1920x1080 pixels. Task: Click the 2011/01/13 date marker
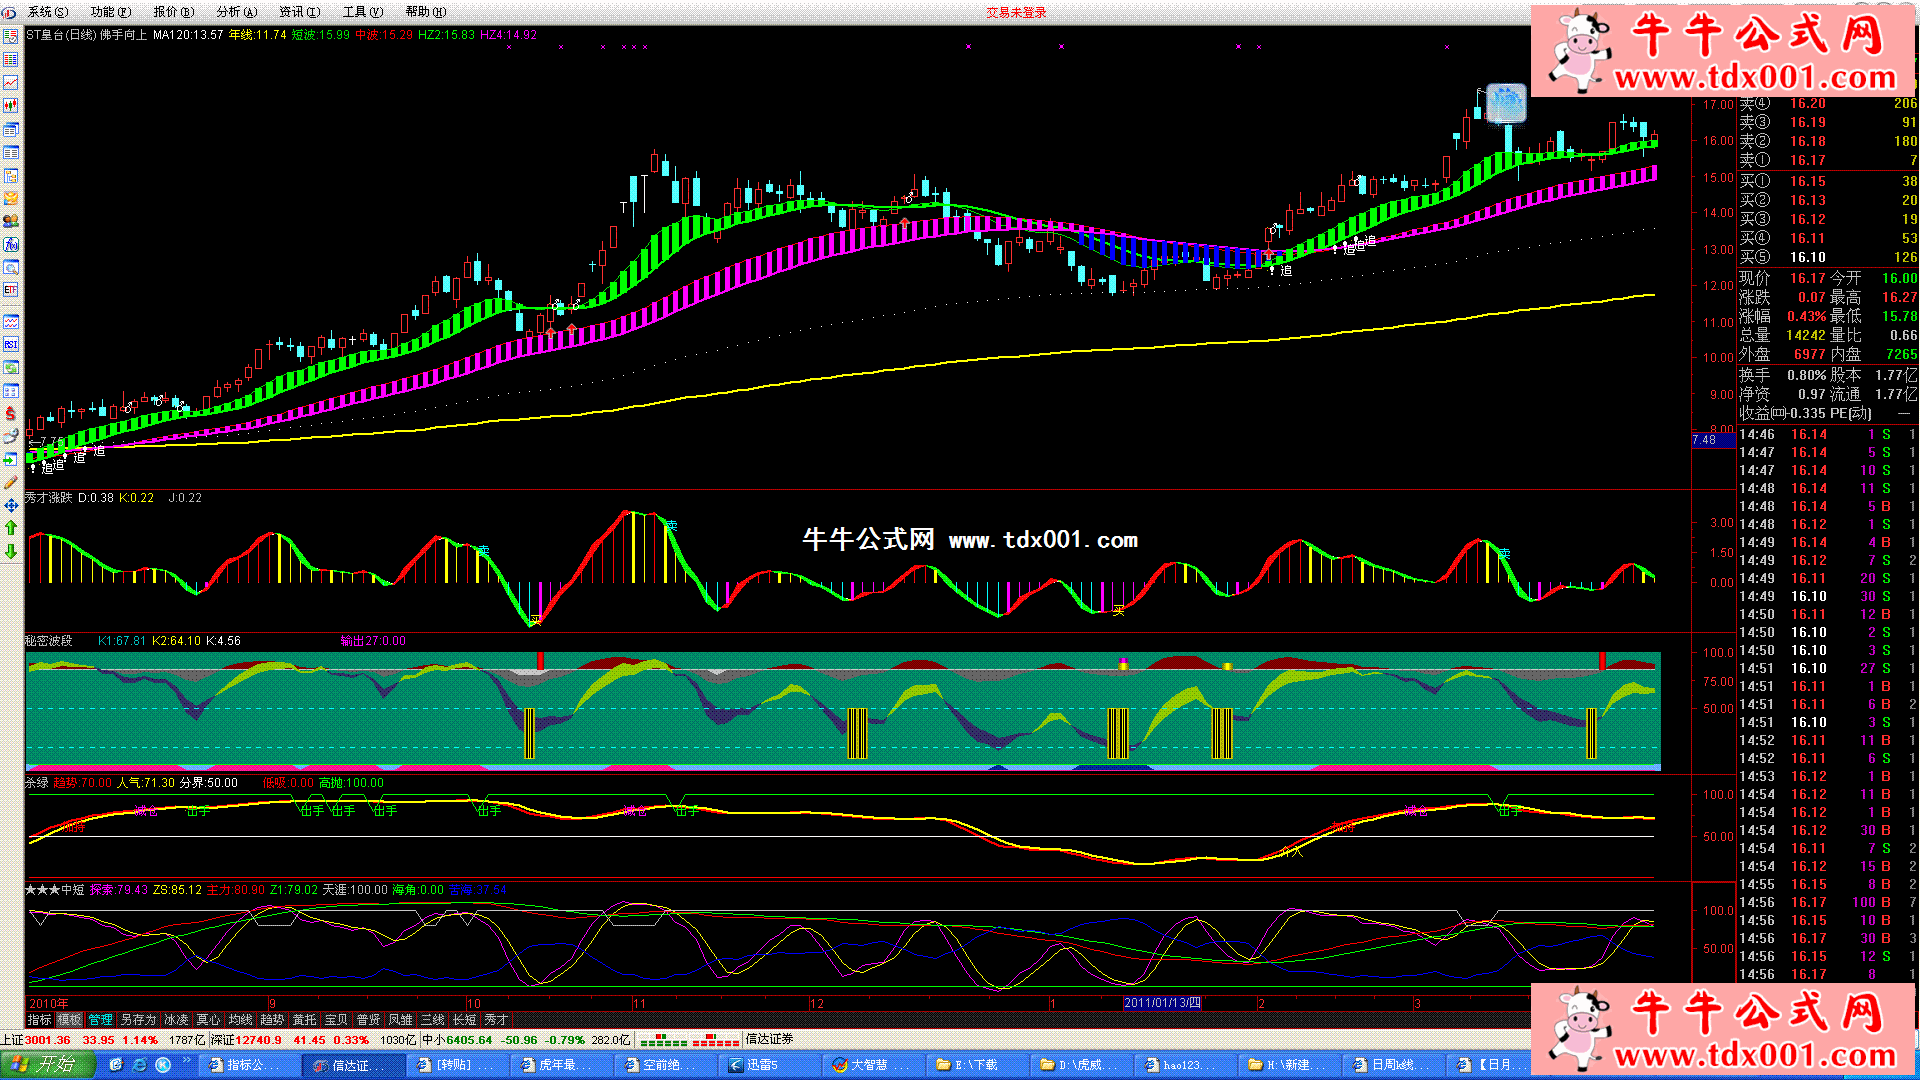(x=1162, y=1003)
